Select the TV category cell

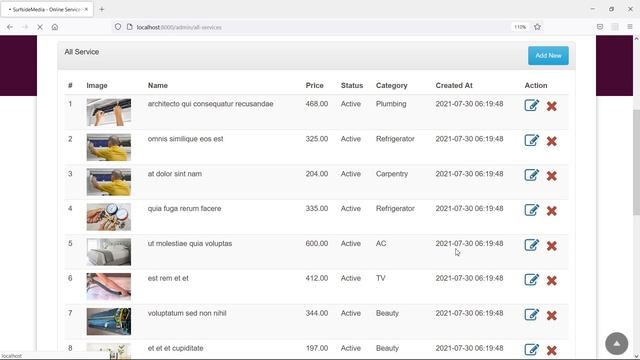[380, 278]
